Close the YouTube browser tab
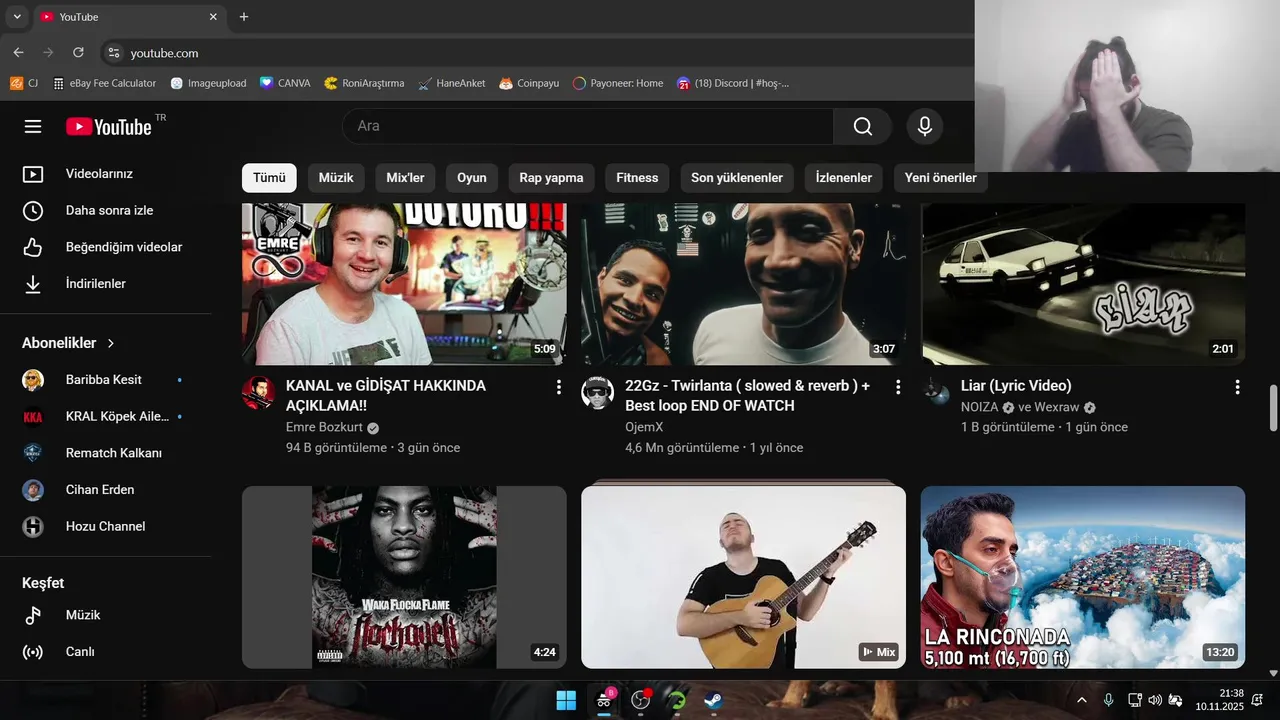This screenshot has width=1280, height=720. [x=213, y=17]
